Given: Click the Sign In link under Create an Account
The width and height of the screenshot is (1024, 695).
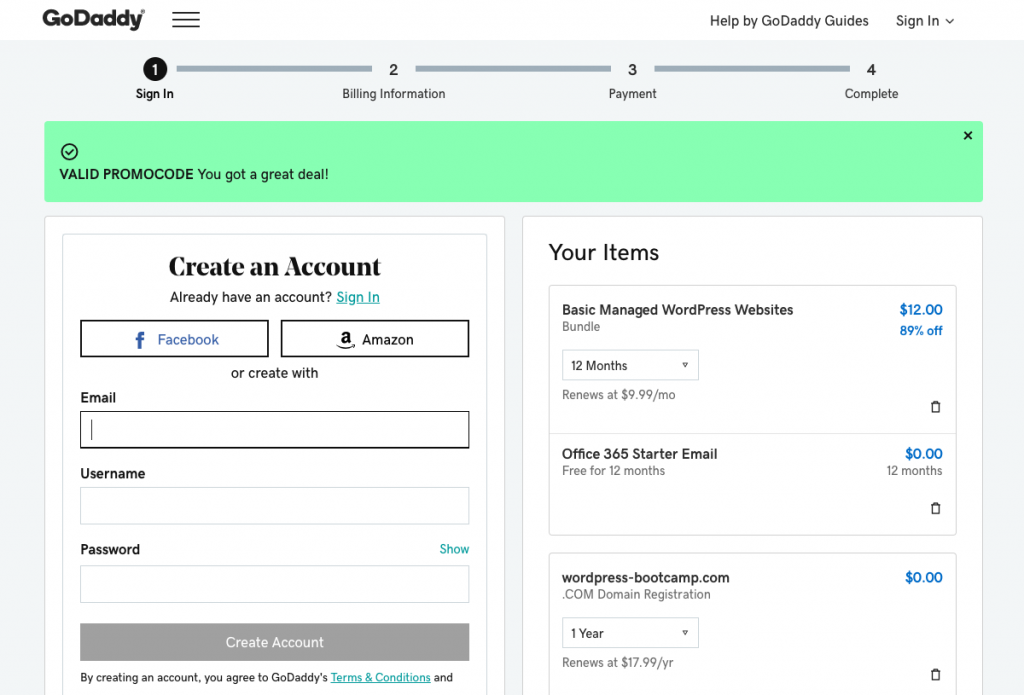Looking at the screenshot, I should click(358, 297).
